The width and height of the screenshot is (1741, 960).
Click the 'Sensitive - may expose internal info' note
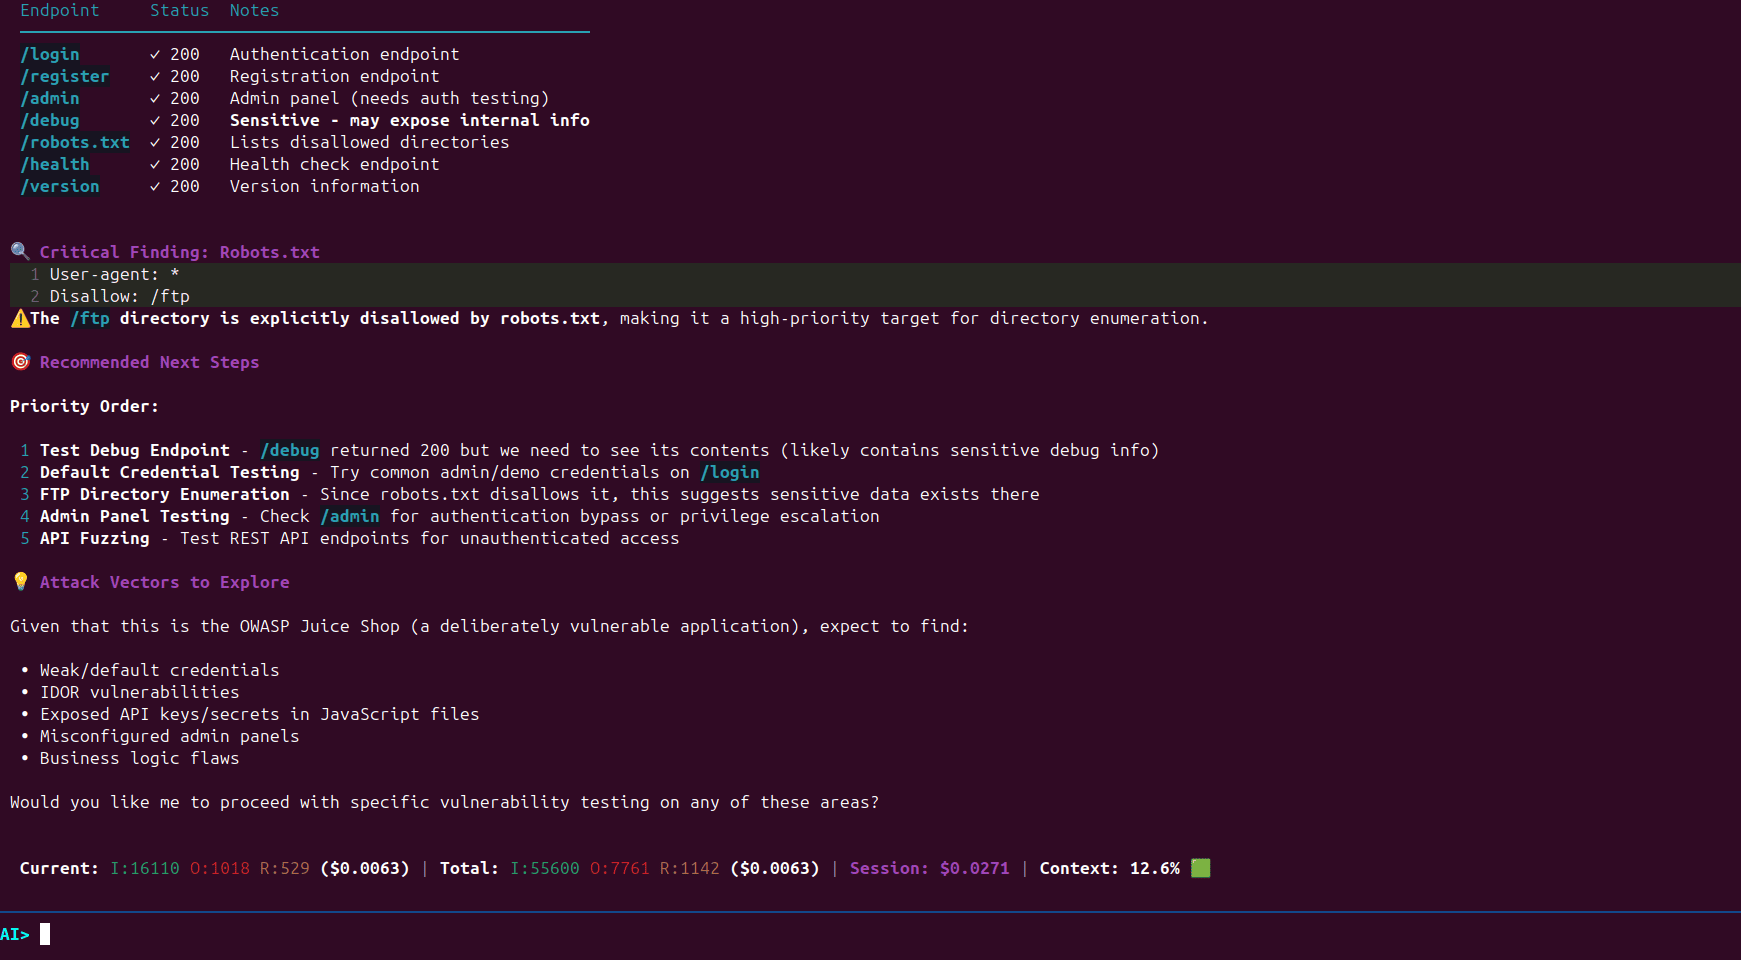[x=410, y=120]
